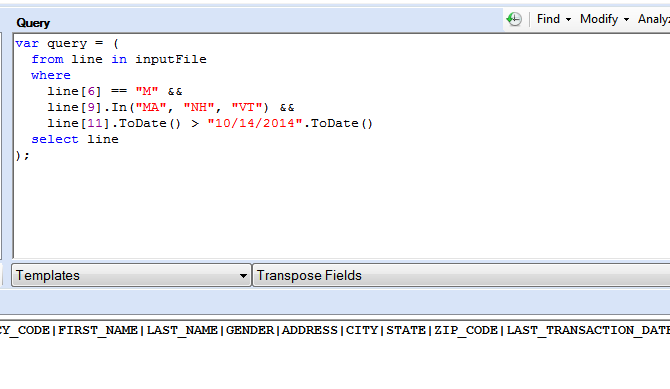This screenshot has width=670, height=389.
Task: Open the Templates combo box
Action: [131, 275]
